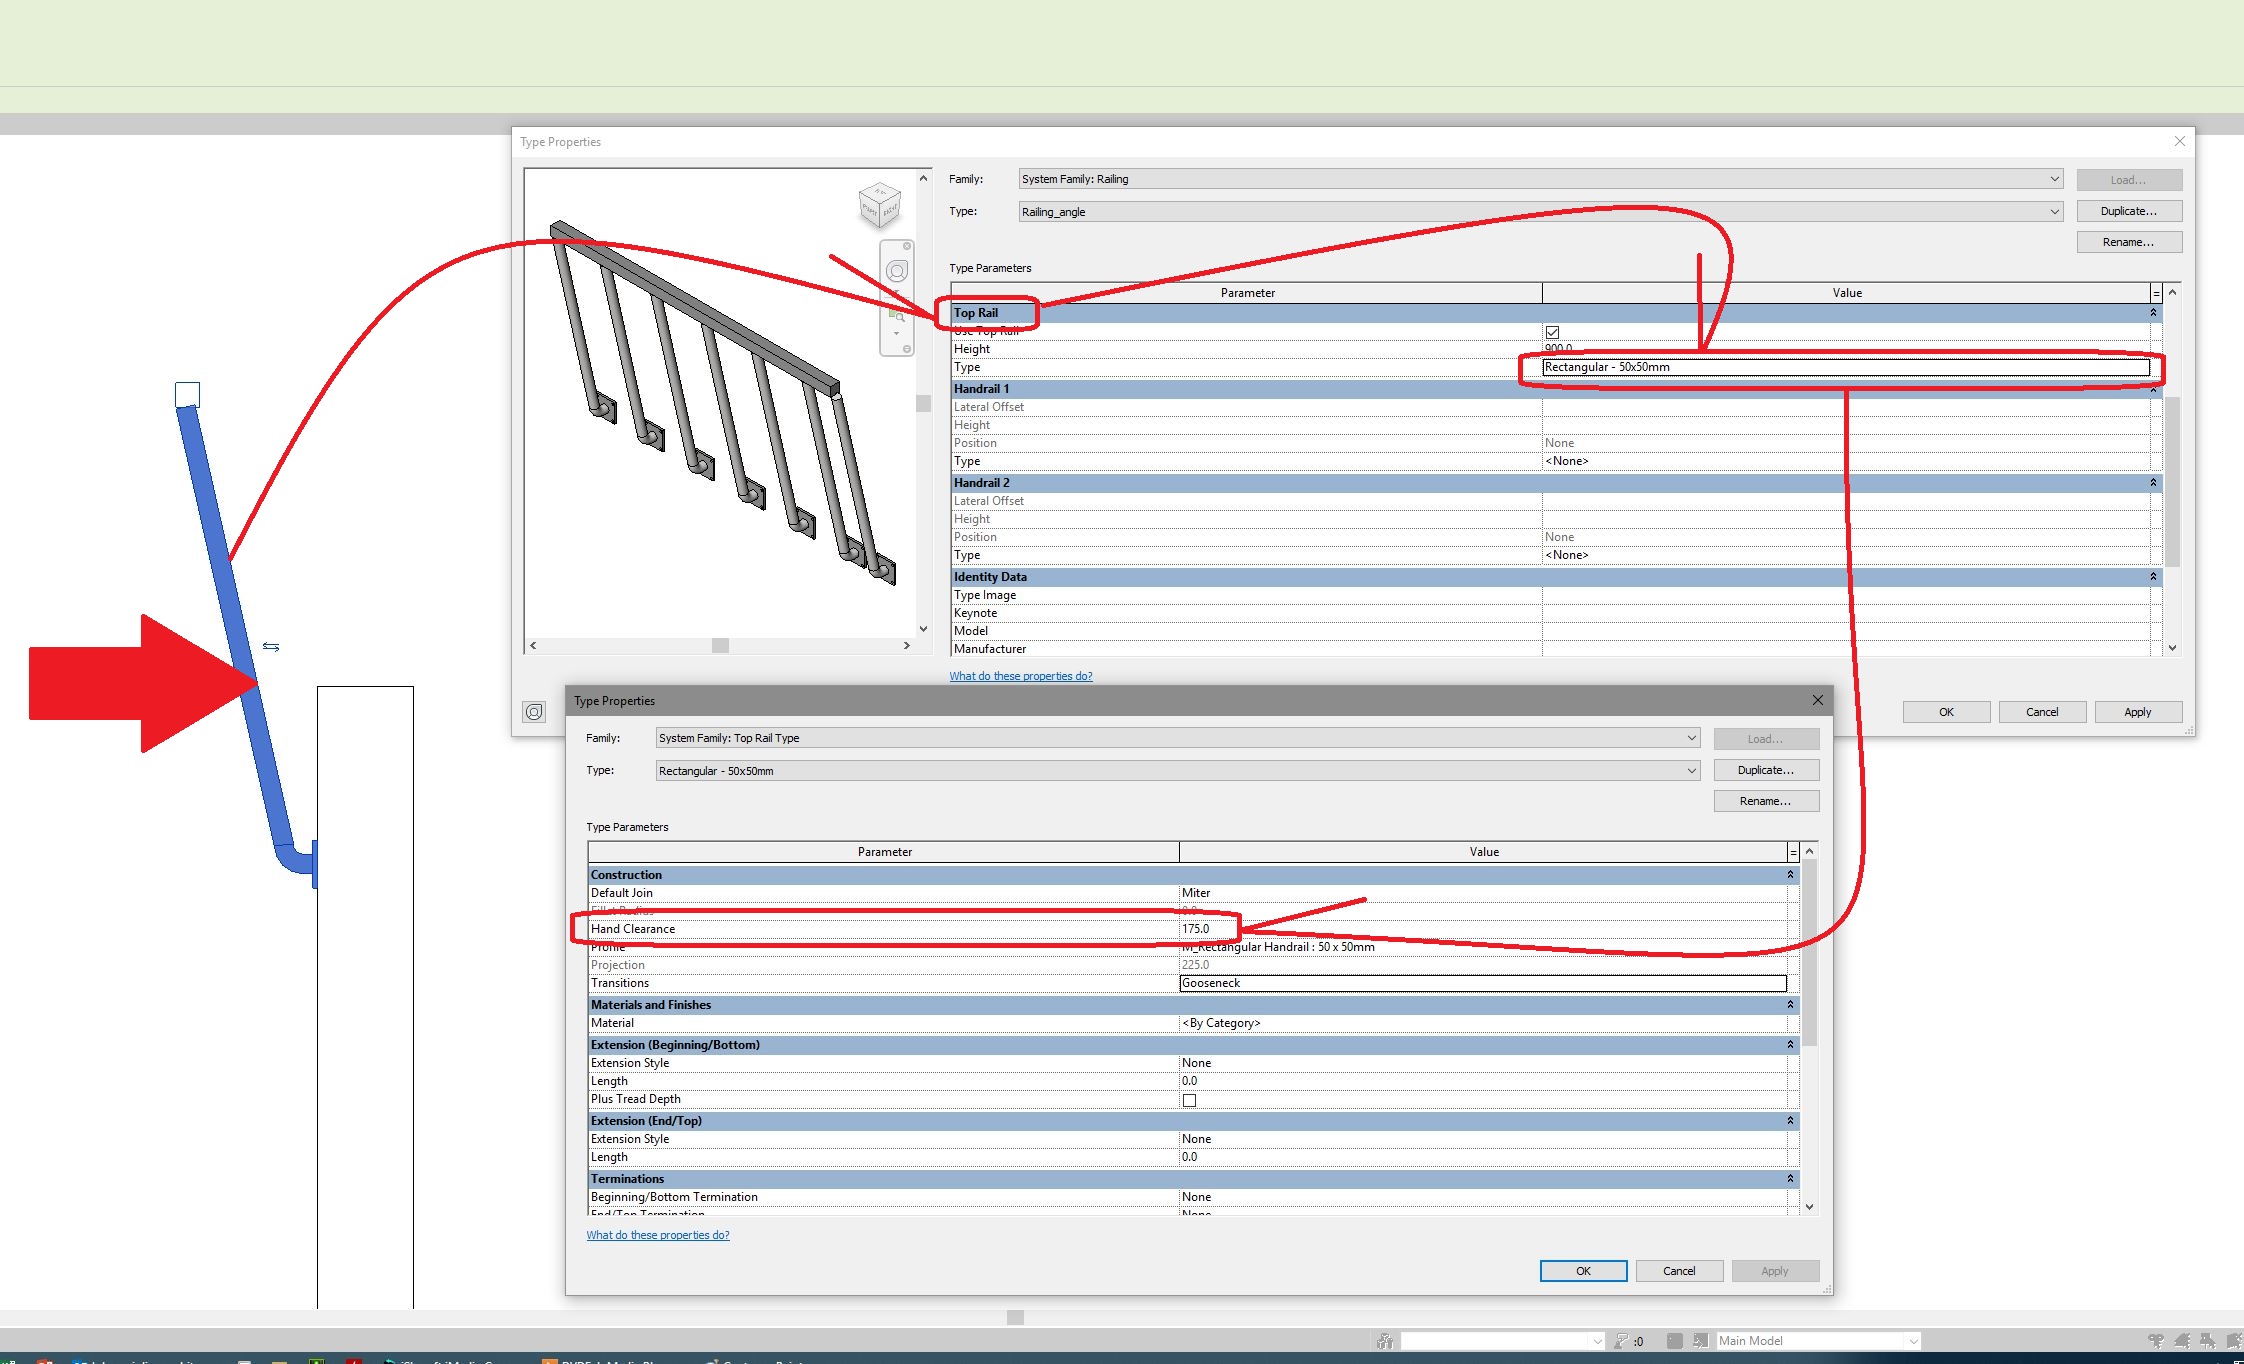Click the ViewCube in the preview pane

(880, 205)
